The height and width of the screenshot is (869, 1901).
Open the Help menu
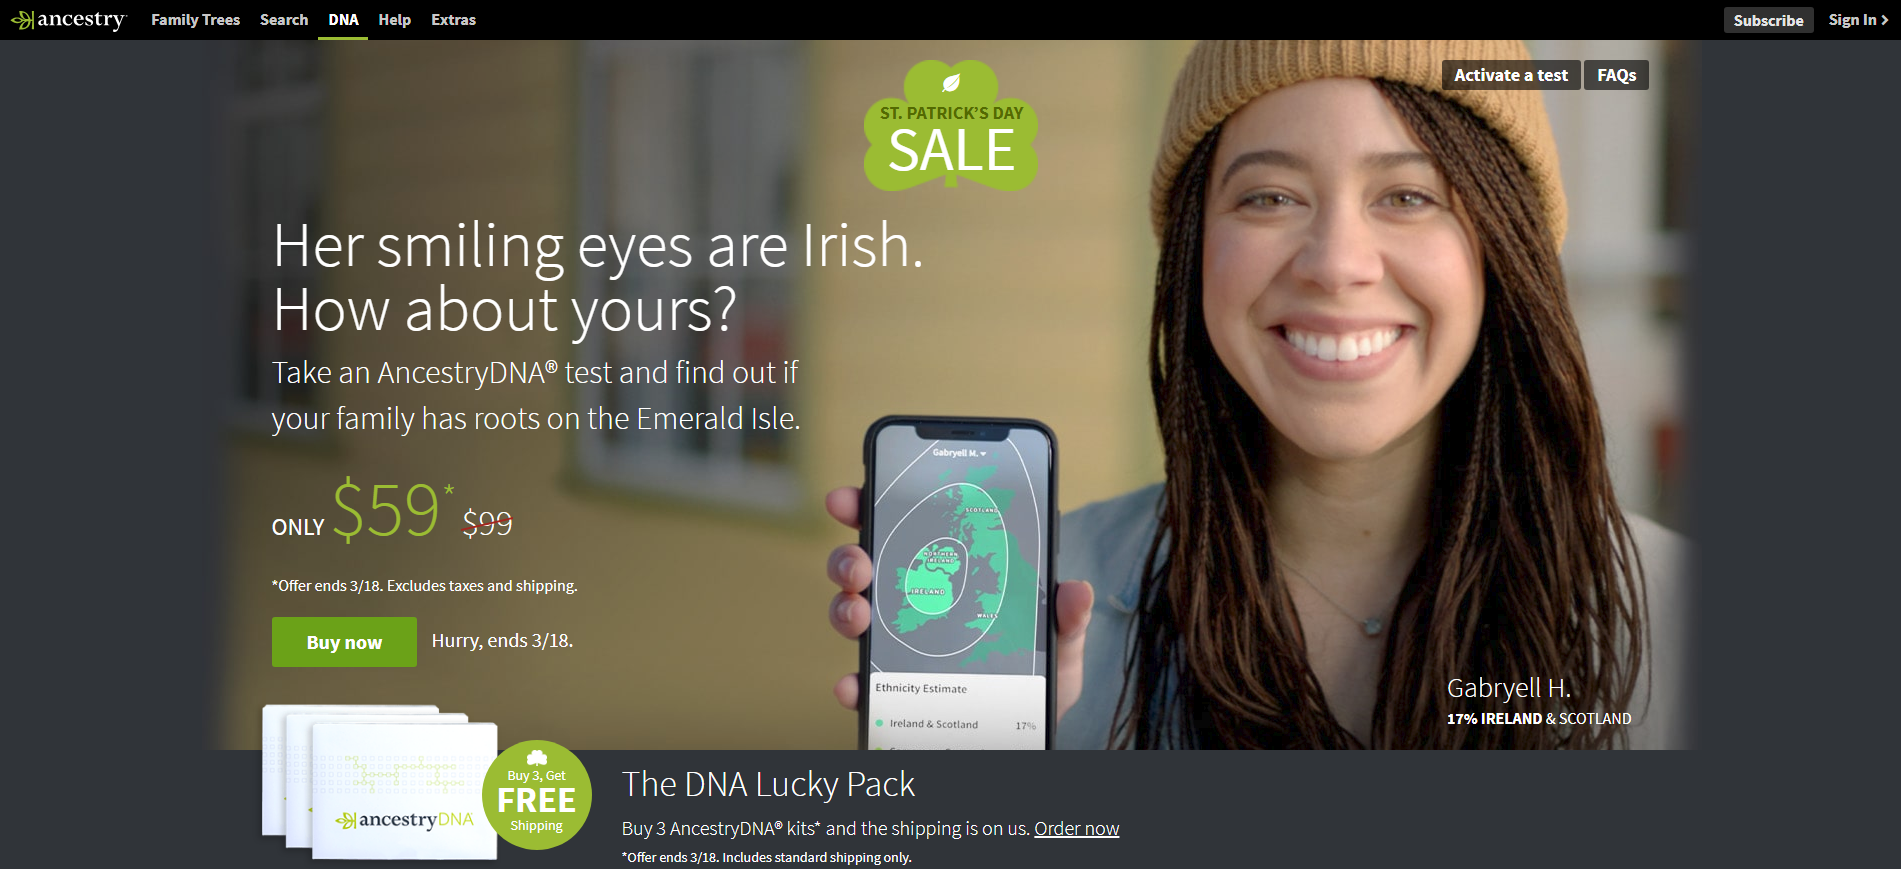(x=395, y=20)
